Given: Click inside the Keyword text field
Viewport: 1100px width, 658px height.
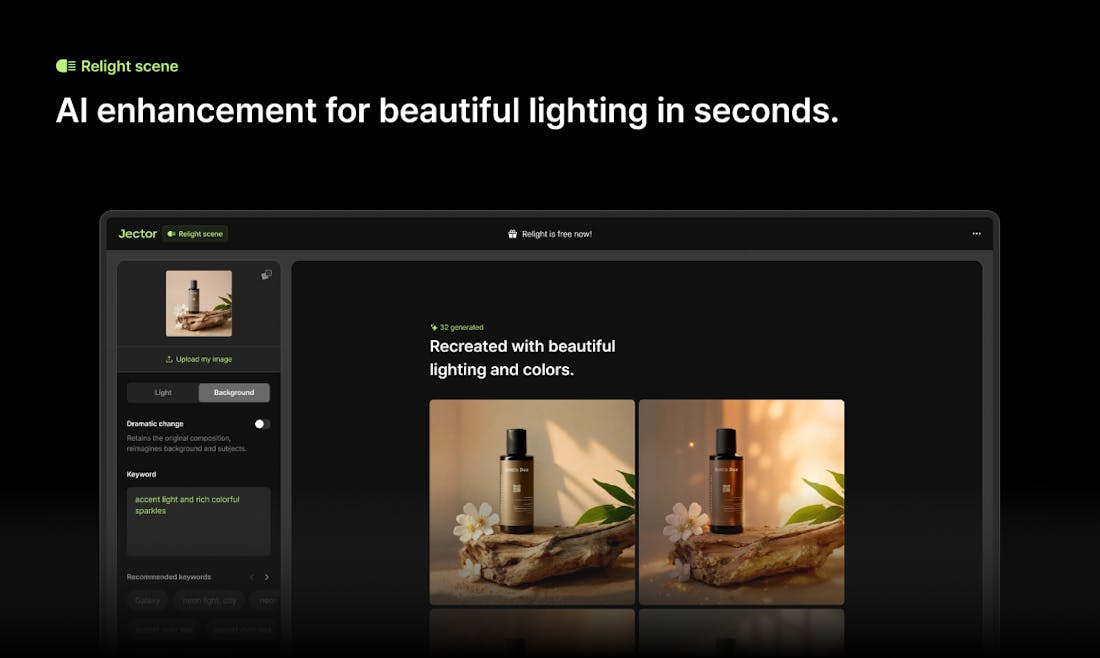Looking at the screenshot, I should [x=199, y=521].
